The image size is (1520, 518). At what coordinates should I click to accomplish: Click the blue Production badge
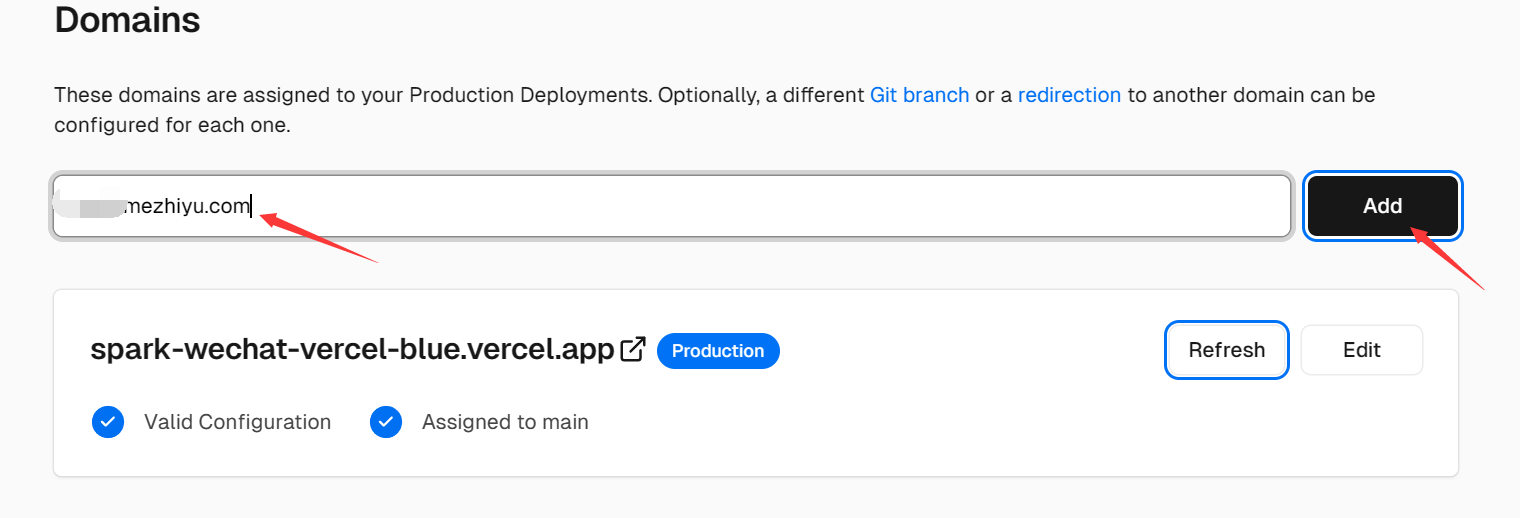pyautogui.click(x=718, y=351)
